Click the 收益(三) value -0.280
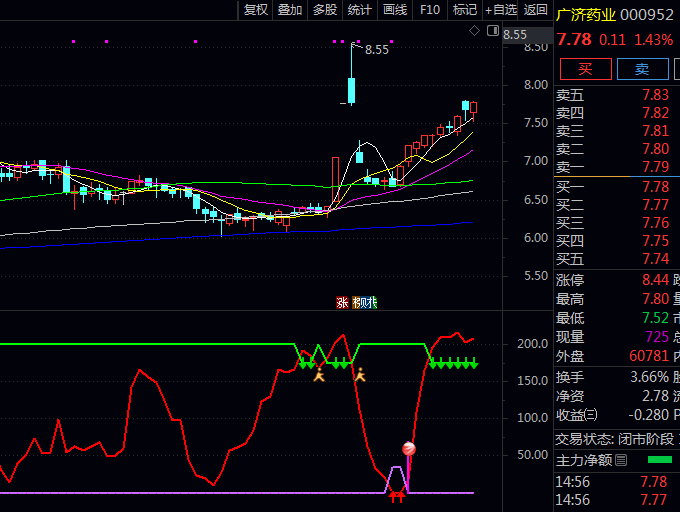 coord(649,415)
